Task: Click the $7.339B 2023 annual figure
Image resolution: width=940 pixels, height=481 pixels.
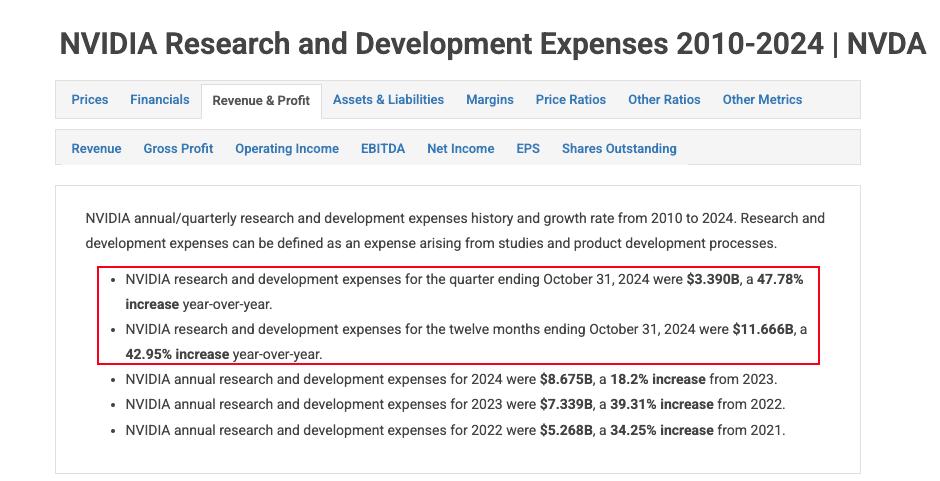Action: point(566,405)
